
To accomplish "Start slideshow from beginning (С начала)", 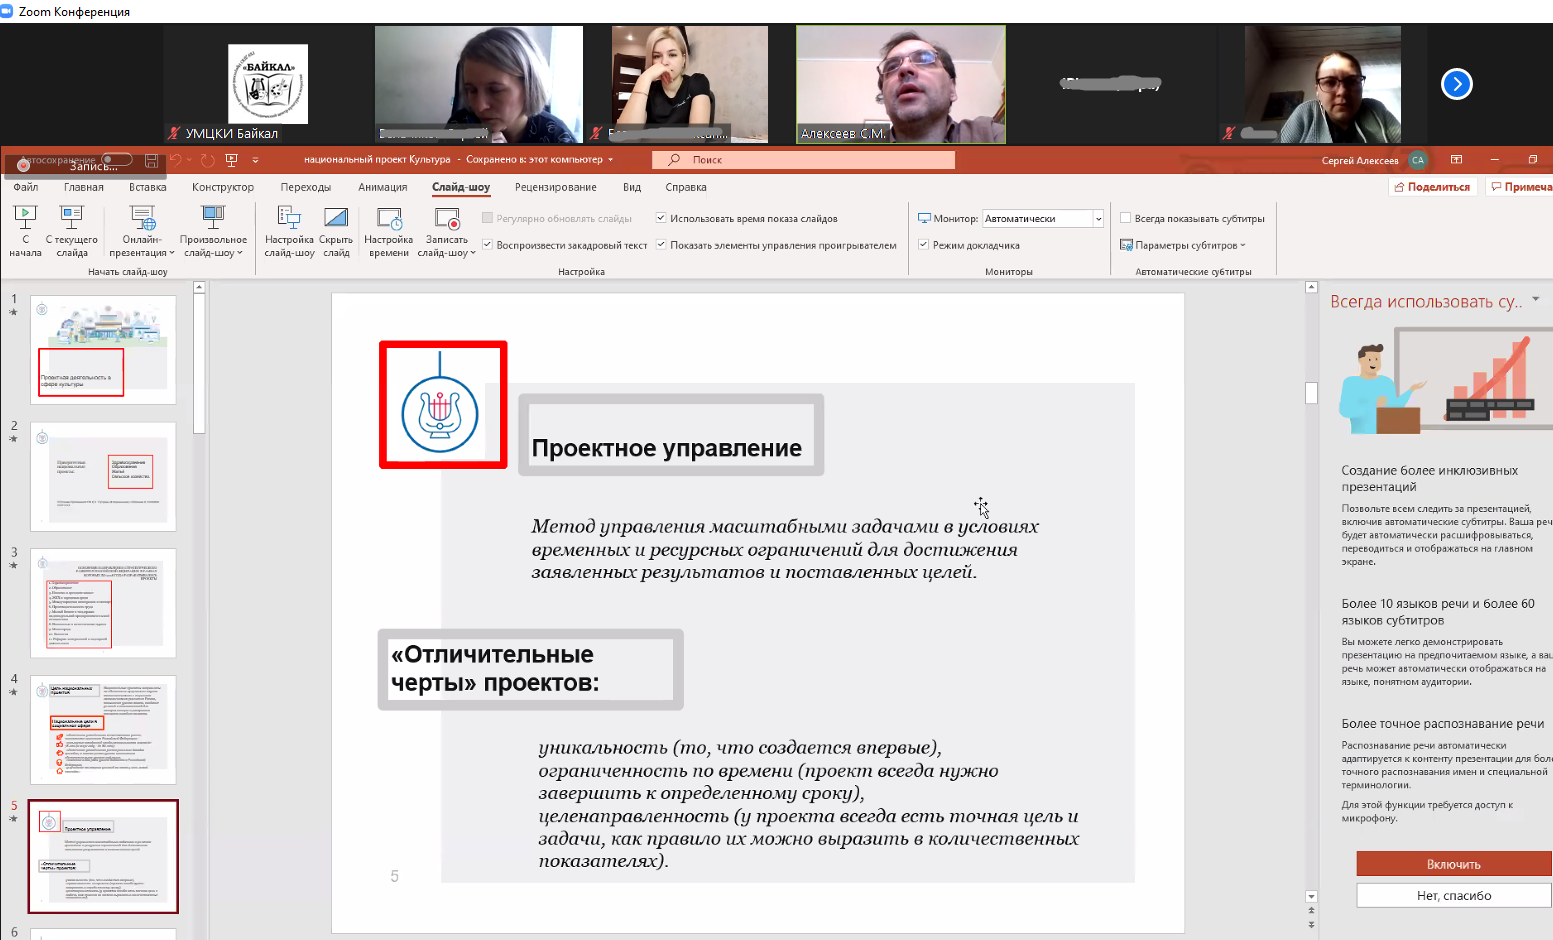I will 25,230.
